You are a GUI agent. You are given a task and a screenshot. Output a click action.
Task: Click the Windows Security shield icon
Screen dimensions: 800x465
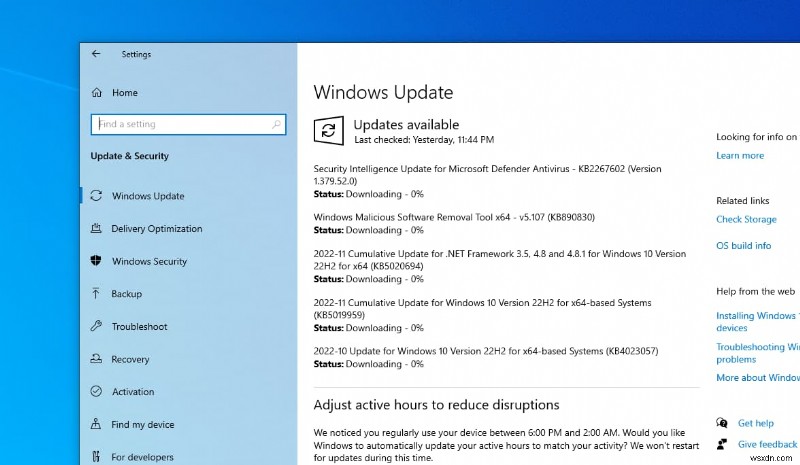96,261
